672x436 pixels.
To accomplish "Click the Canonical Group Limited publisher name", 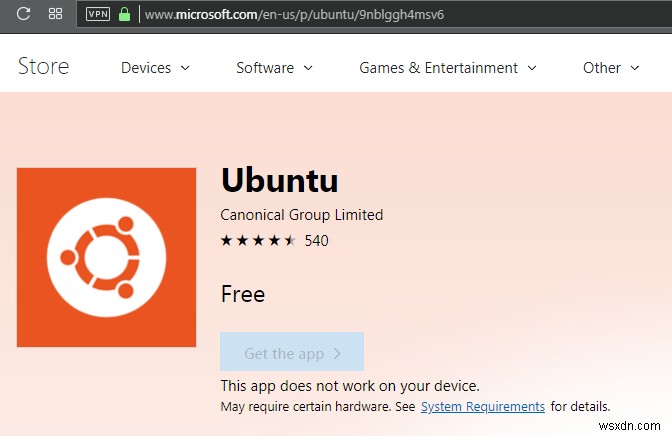I will pos(302,215).
